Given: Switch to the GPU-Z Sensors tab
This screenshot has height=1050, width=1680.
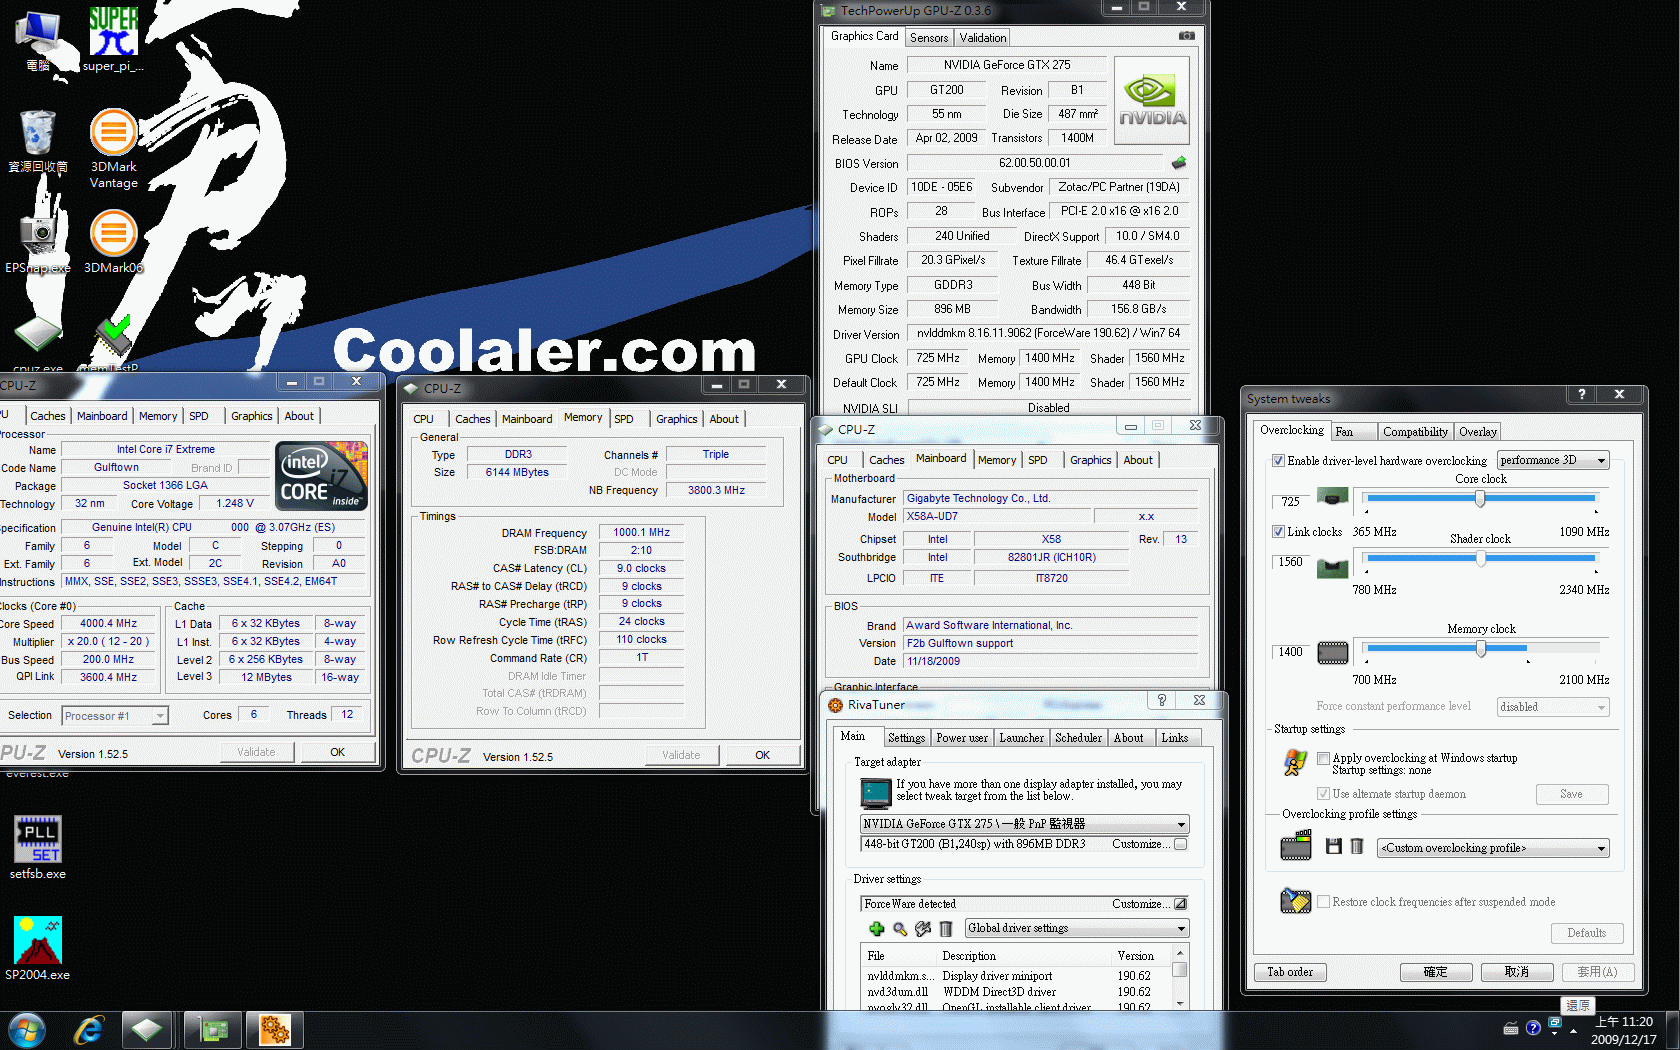Looking at the screenshot, I should pyautogui.click(x=929, y=38).
